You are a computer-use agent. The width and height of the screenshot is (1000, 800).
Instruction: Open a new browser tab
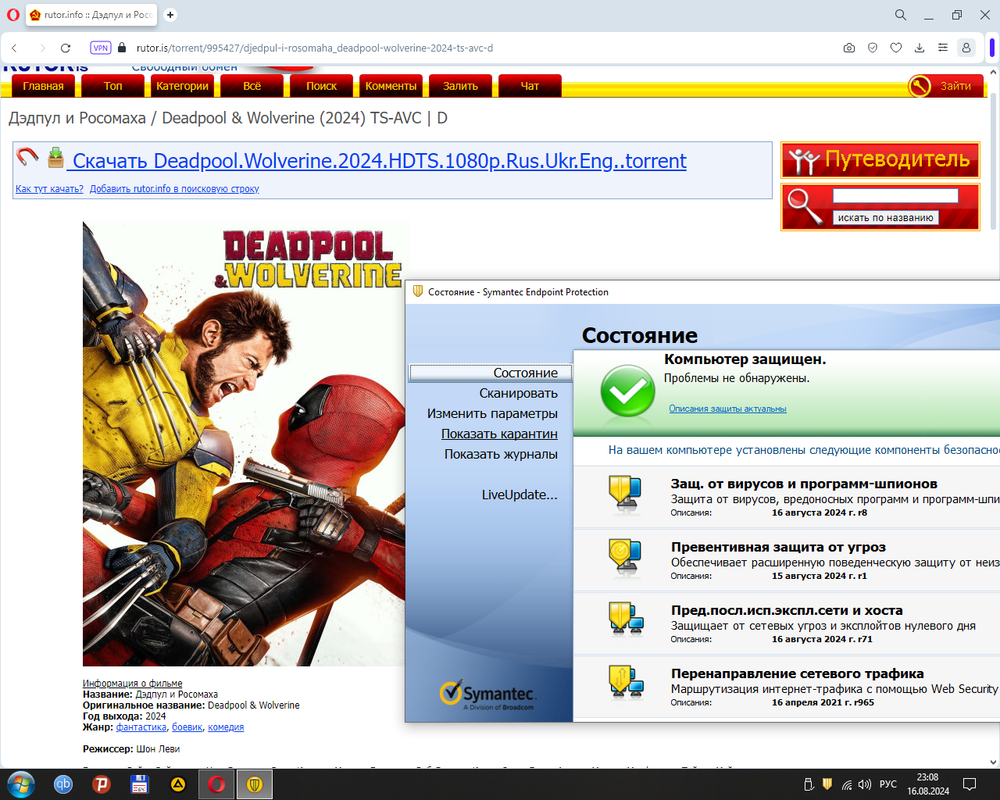pos(170,15)
